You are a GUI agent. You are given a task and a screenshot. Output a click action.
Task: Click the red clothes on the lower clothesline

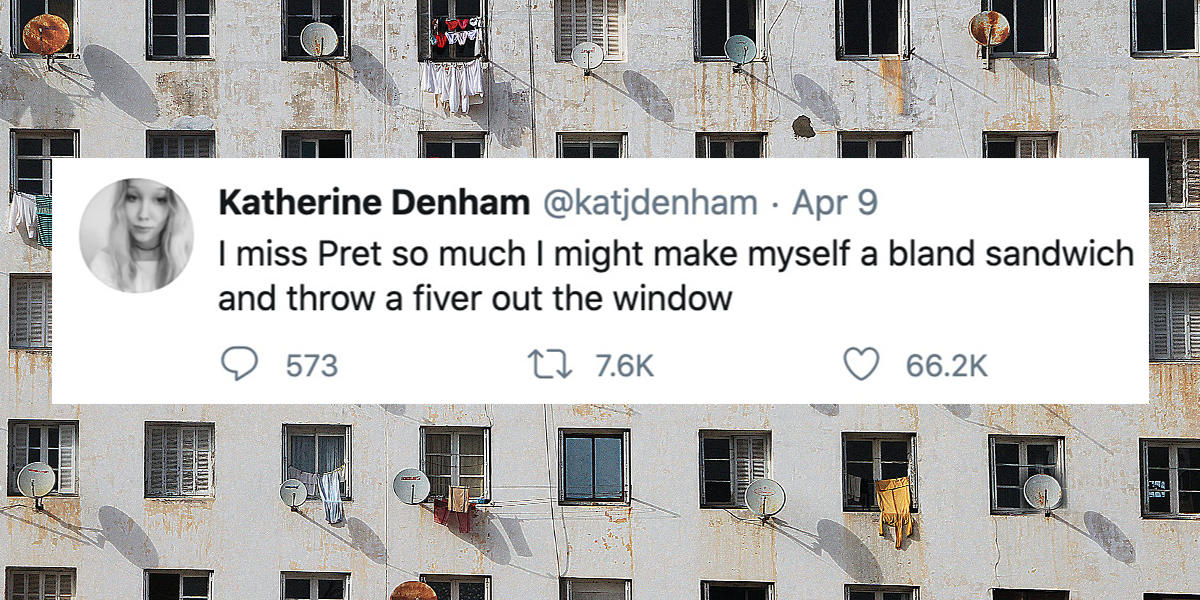pyautogui.click(x=453, y=514)
